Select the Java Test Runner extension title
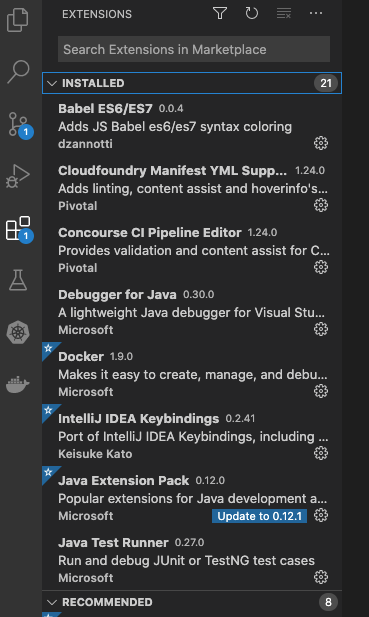This screenshot has width=369, height=617. point(113,543)
